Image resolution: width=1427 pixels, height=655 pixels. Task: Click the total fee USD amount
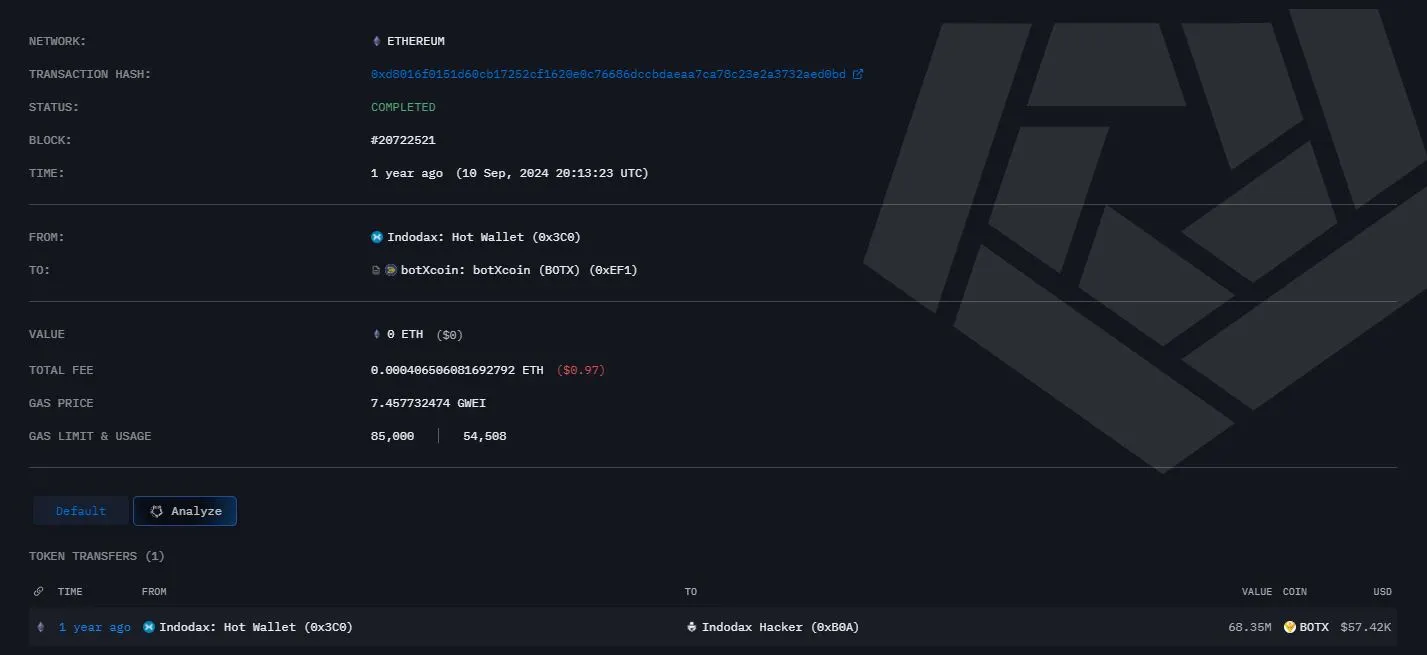pyautogui.click(x=581, y=370)
